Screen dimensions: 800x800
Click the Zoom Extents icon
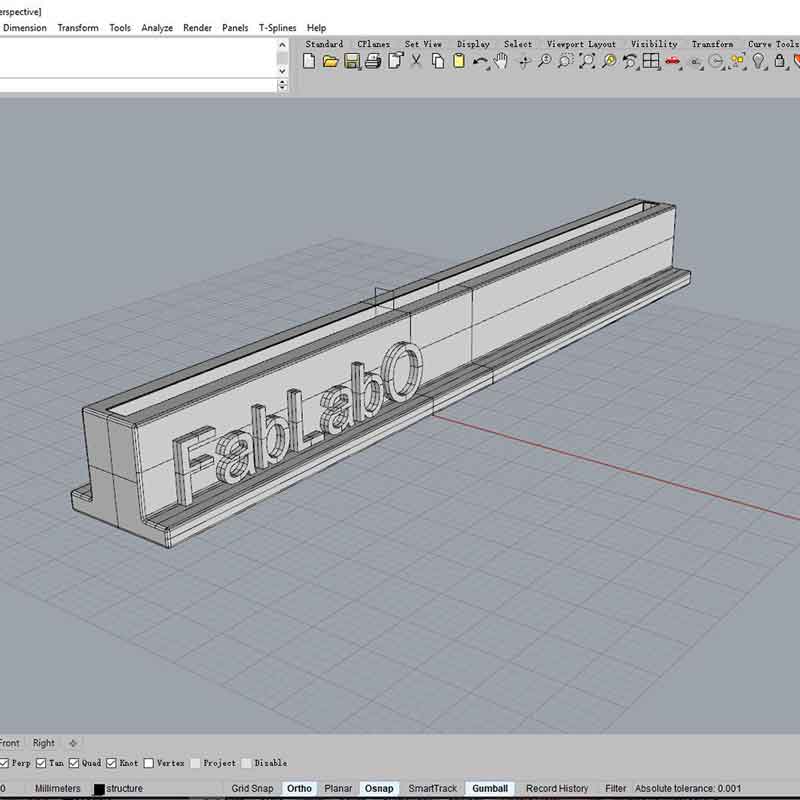pos(587,61)
